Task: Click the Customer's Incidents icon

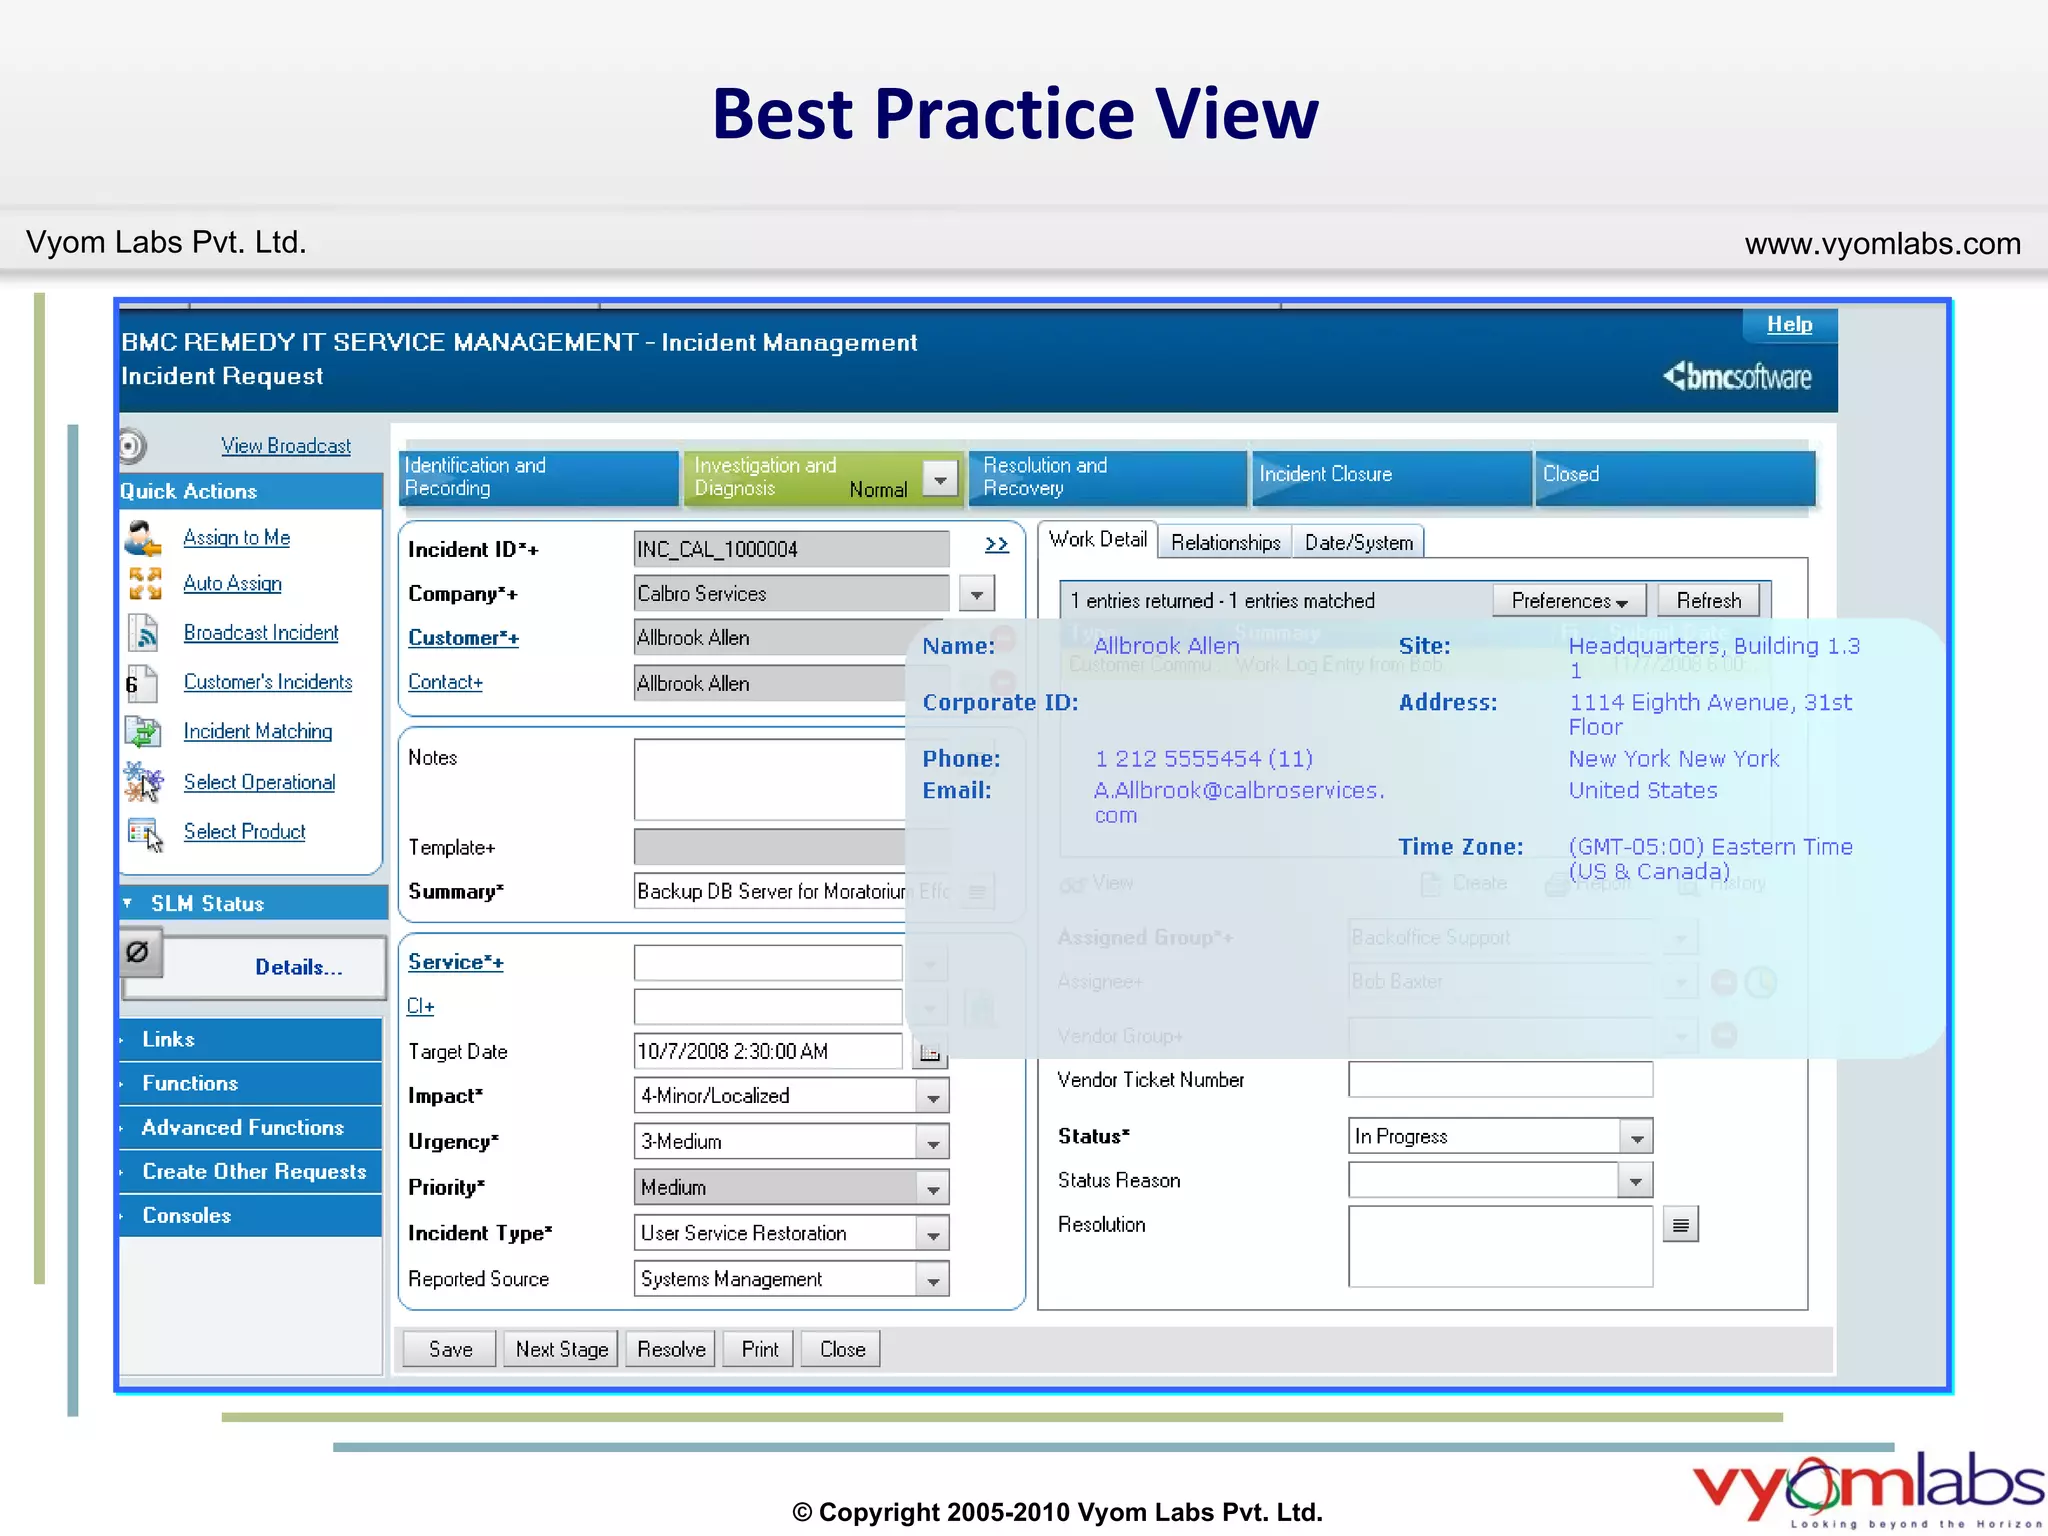Action: [x=141, y=683]
